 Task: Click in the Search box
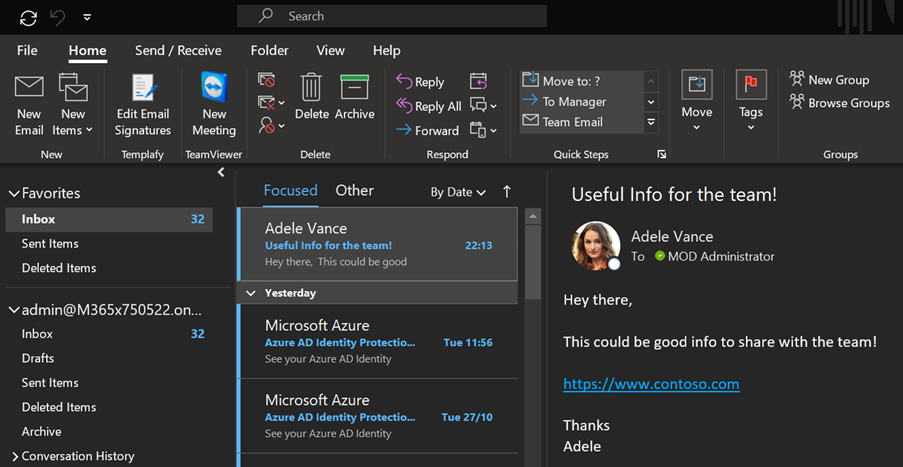click(x=392, y=16)
